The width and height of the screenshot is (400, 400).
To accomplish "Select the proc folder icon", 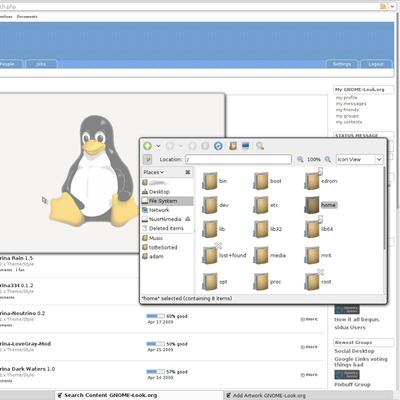I will [x=261, y=282].
